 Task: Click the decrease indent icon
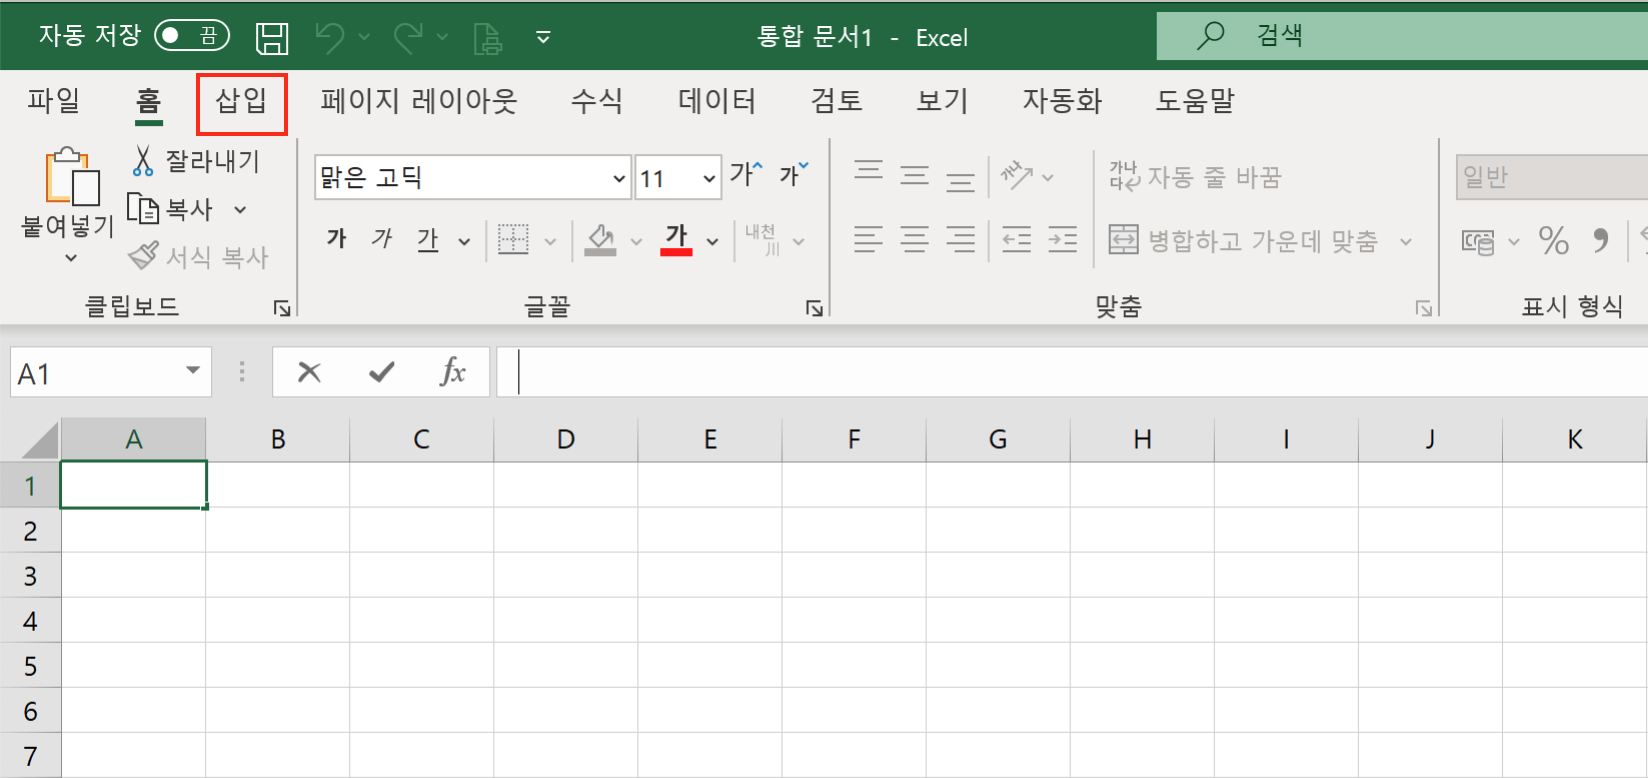point(1016,240)
